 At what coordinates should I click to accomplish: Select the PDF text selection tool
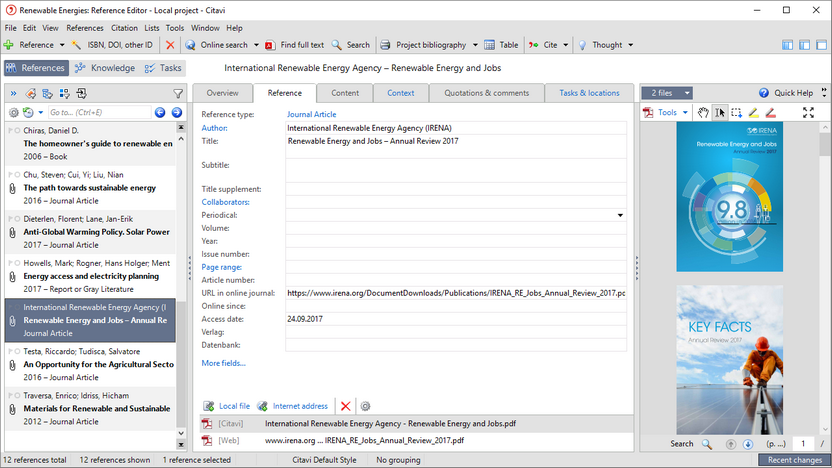[720, 112]
